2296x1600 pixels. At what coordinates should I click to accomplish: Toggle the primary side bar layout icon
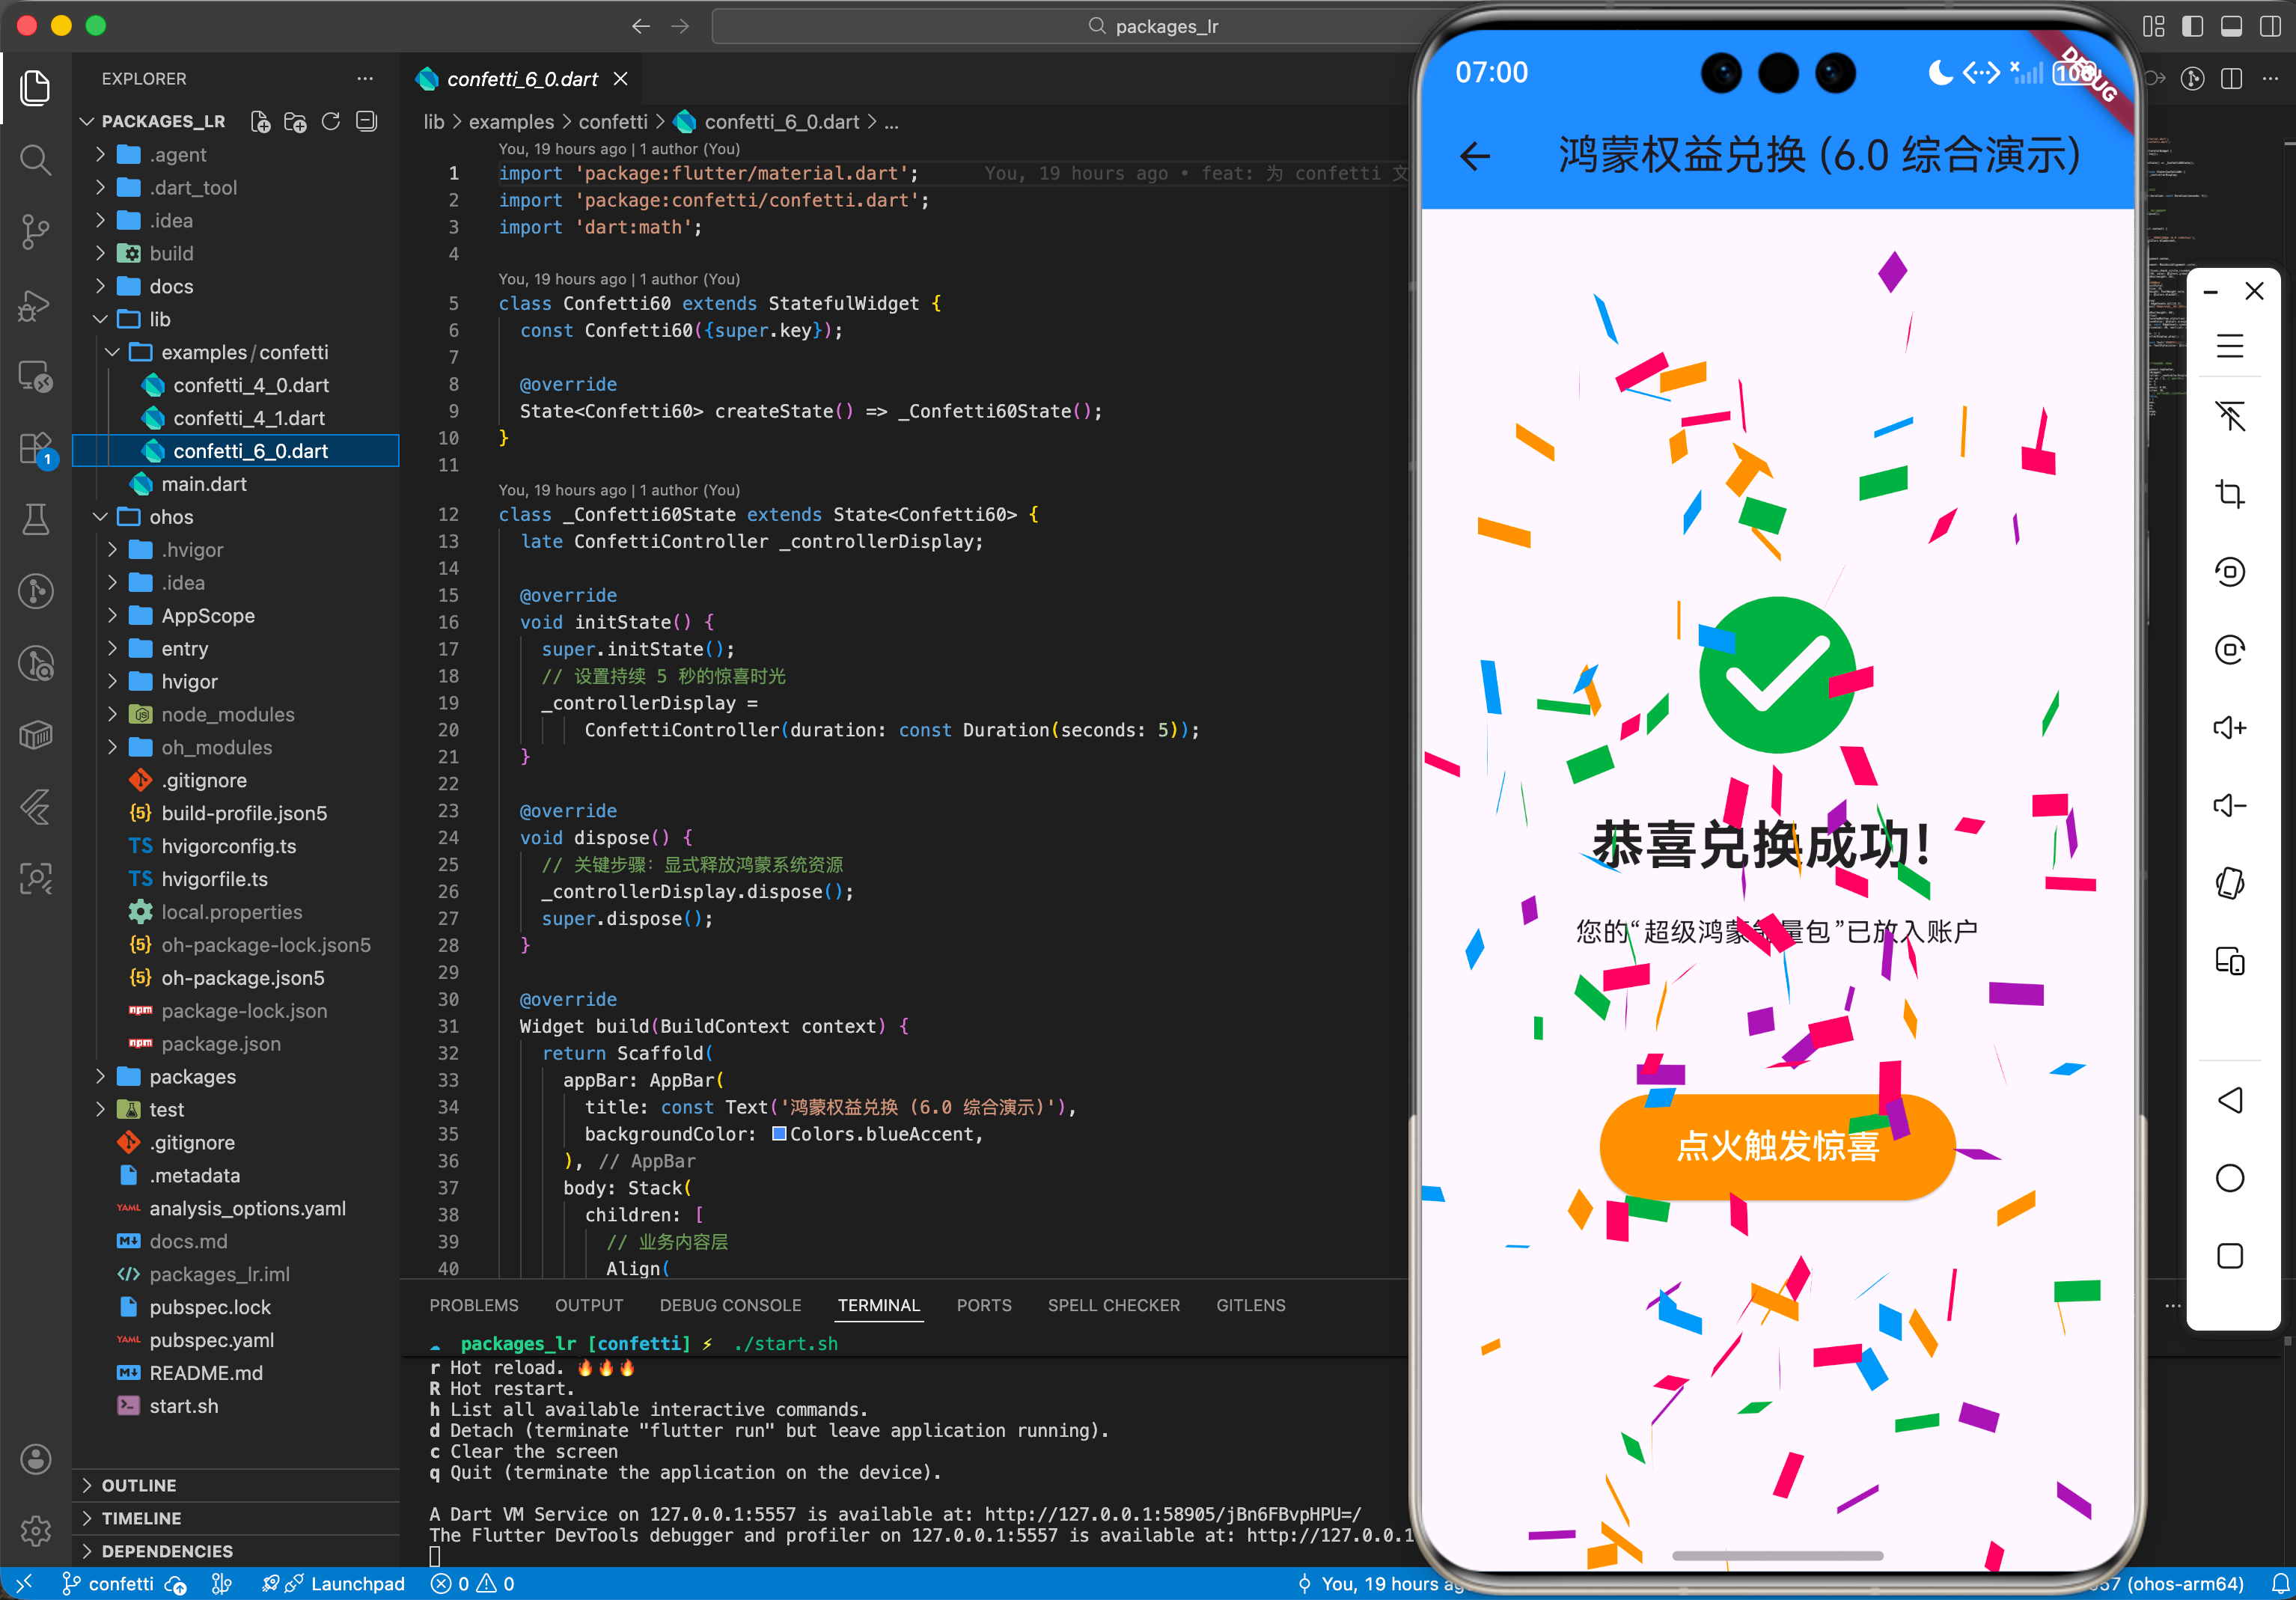[x=2192, y=27]
